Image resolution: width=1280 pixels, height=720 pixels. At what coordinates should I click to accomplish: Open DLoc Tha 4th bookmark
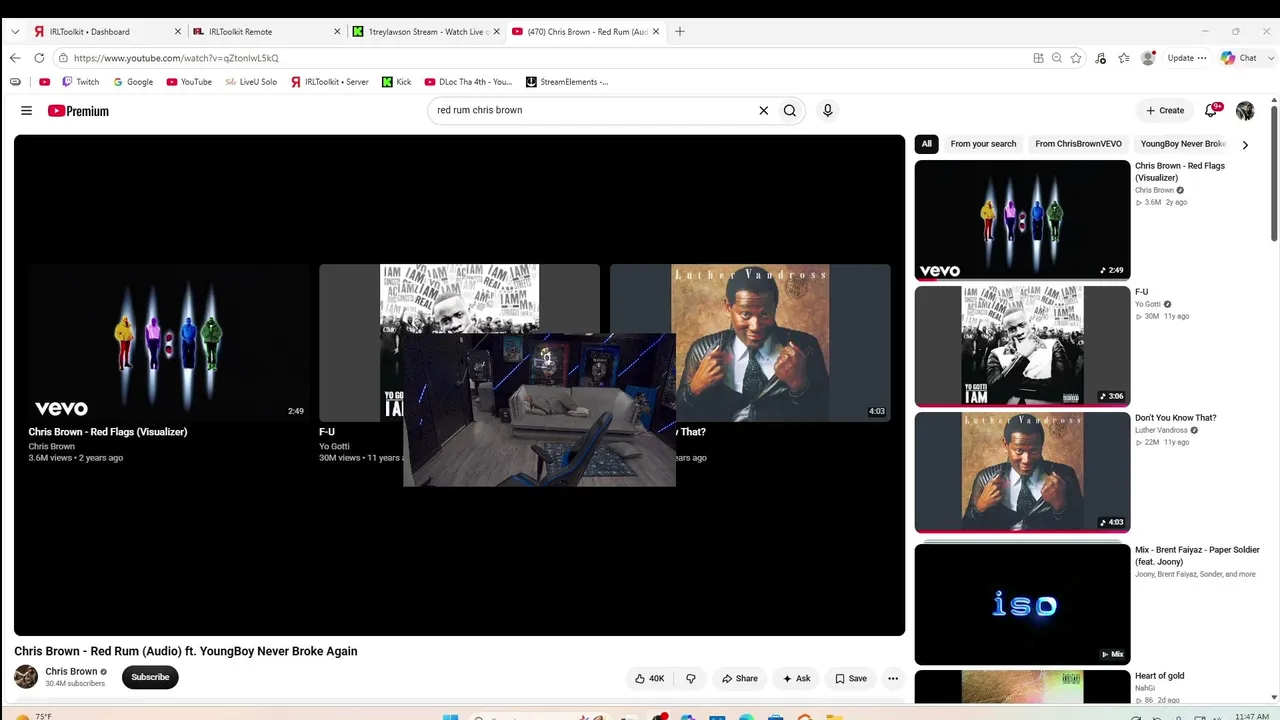click(x=469, y=82)
